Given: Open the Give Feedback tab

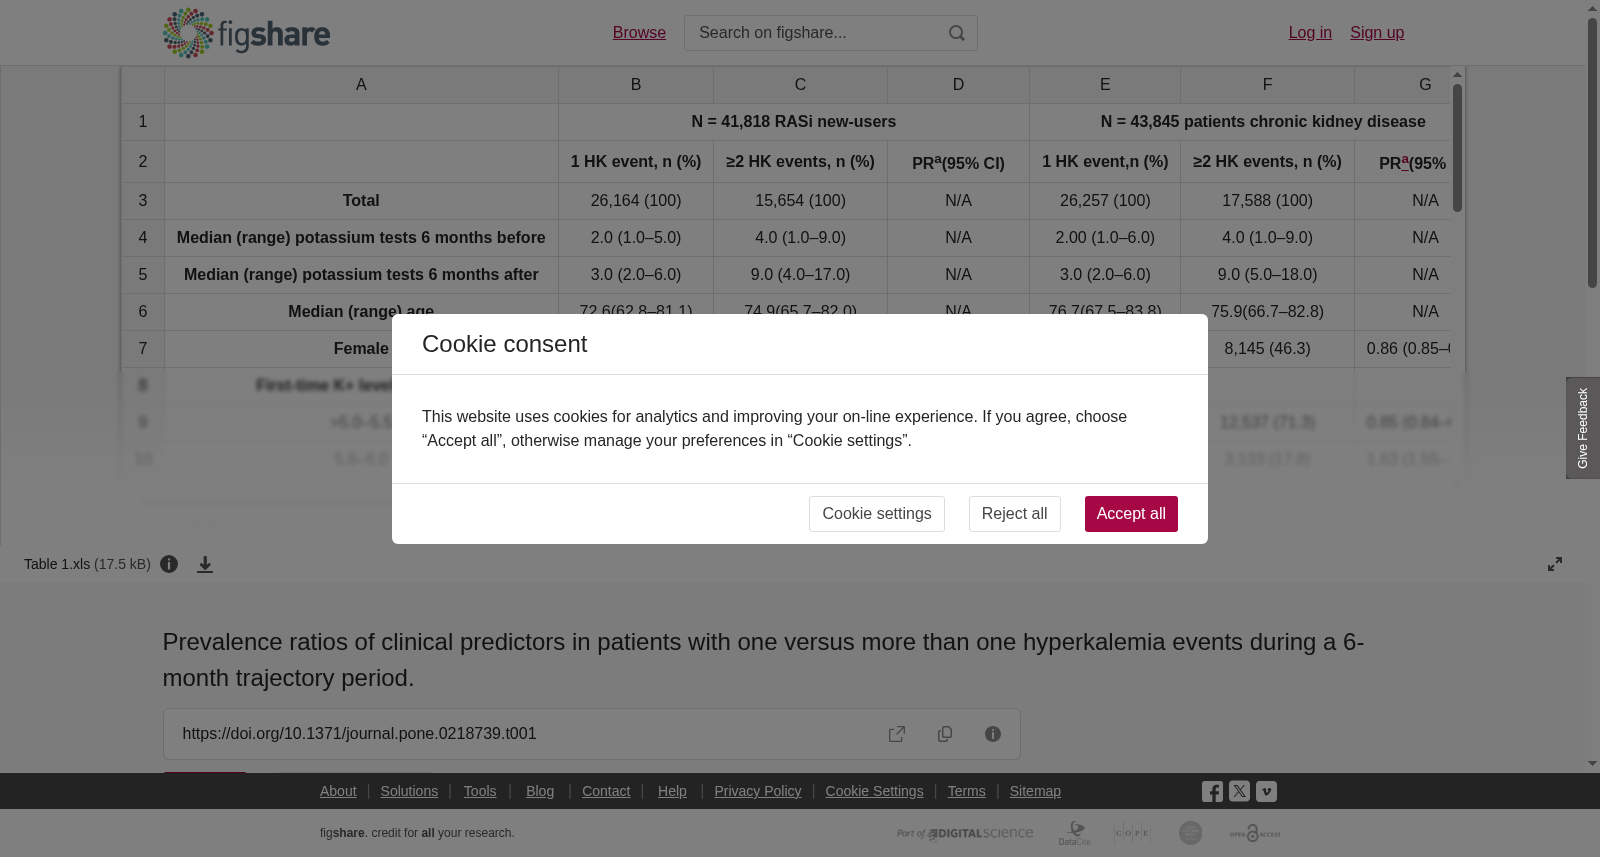Looking at the screenshot, I should tap(1583, 428).
